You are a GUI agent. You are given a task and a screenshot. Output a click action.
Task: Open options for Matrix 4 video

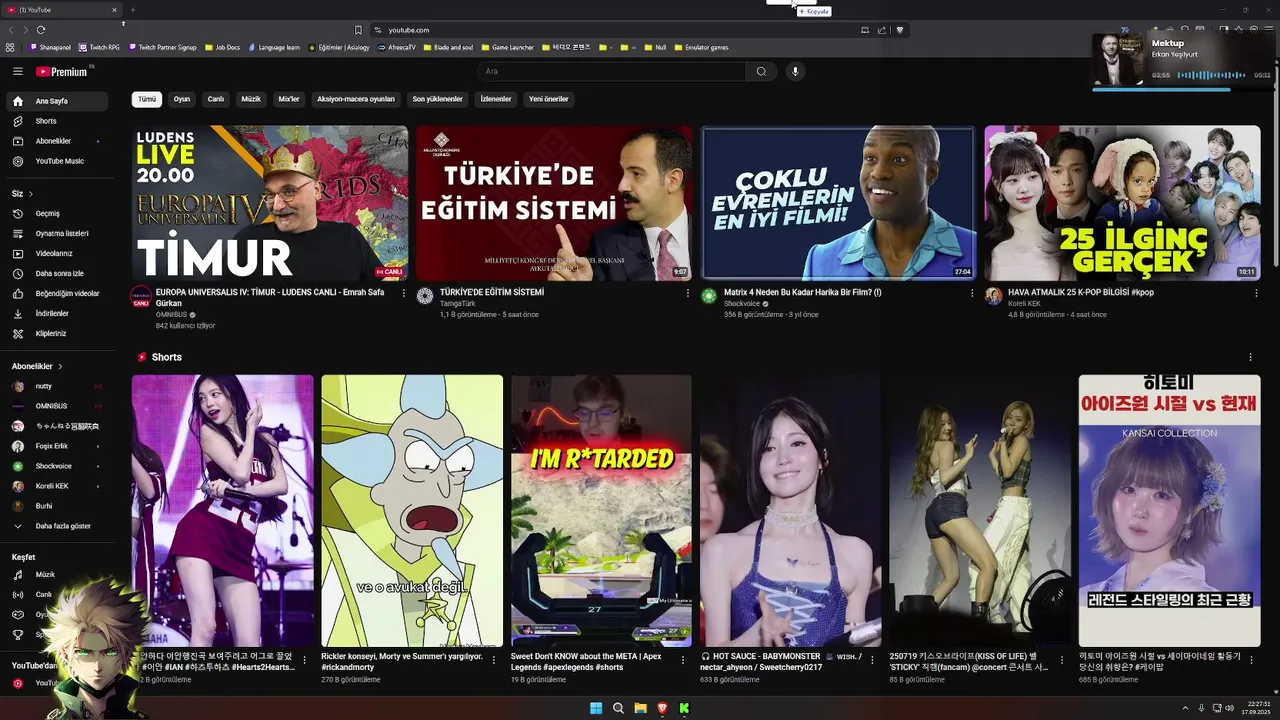point(972,293)
